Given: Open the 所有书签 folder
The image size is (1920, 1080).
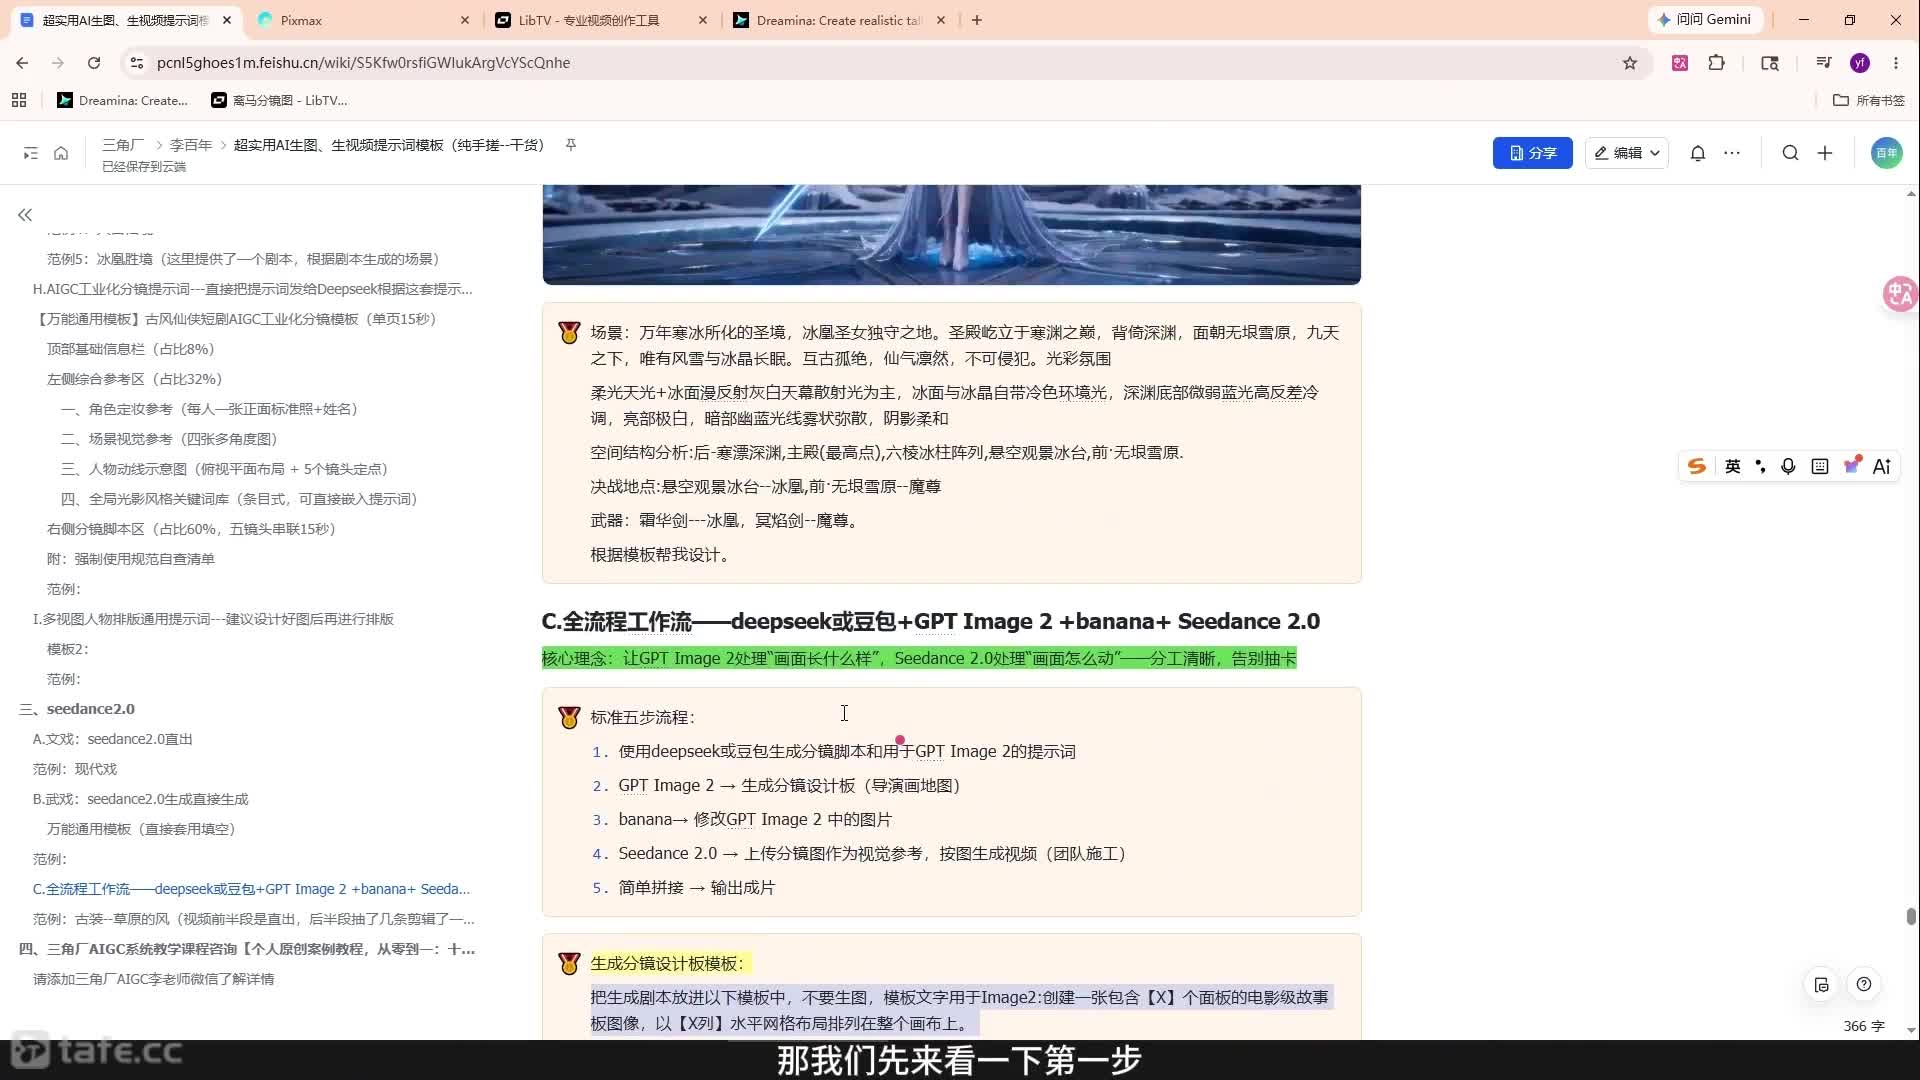Looking at the screenshot, I should (x=1869, y=100).
